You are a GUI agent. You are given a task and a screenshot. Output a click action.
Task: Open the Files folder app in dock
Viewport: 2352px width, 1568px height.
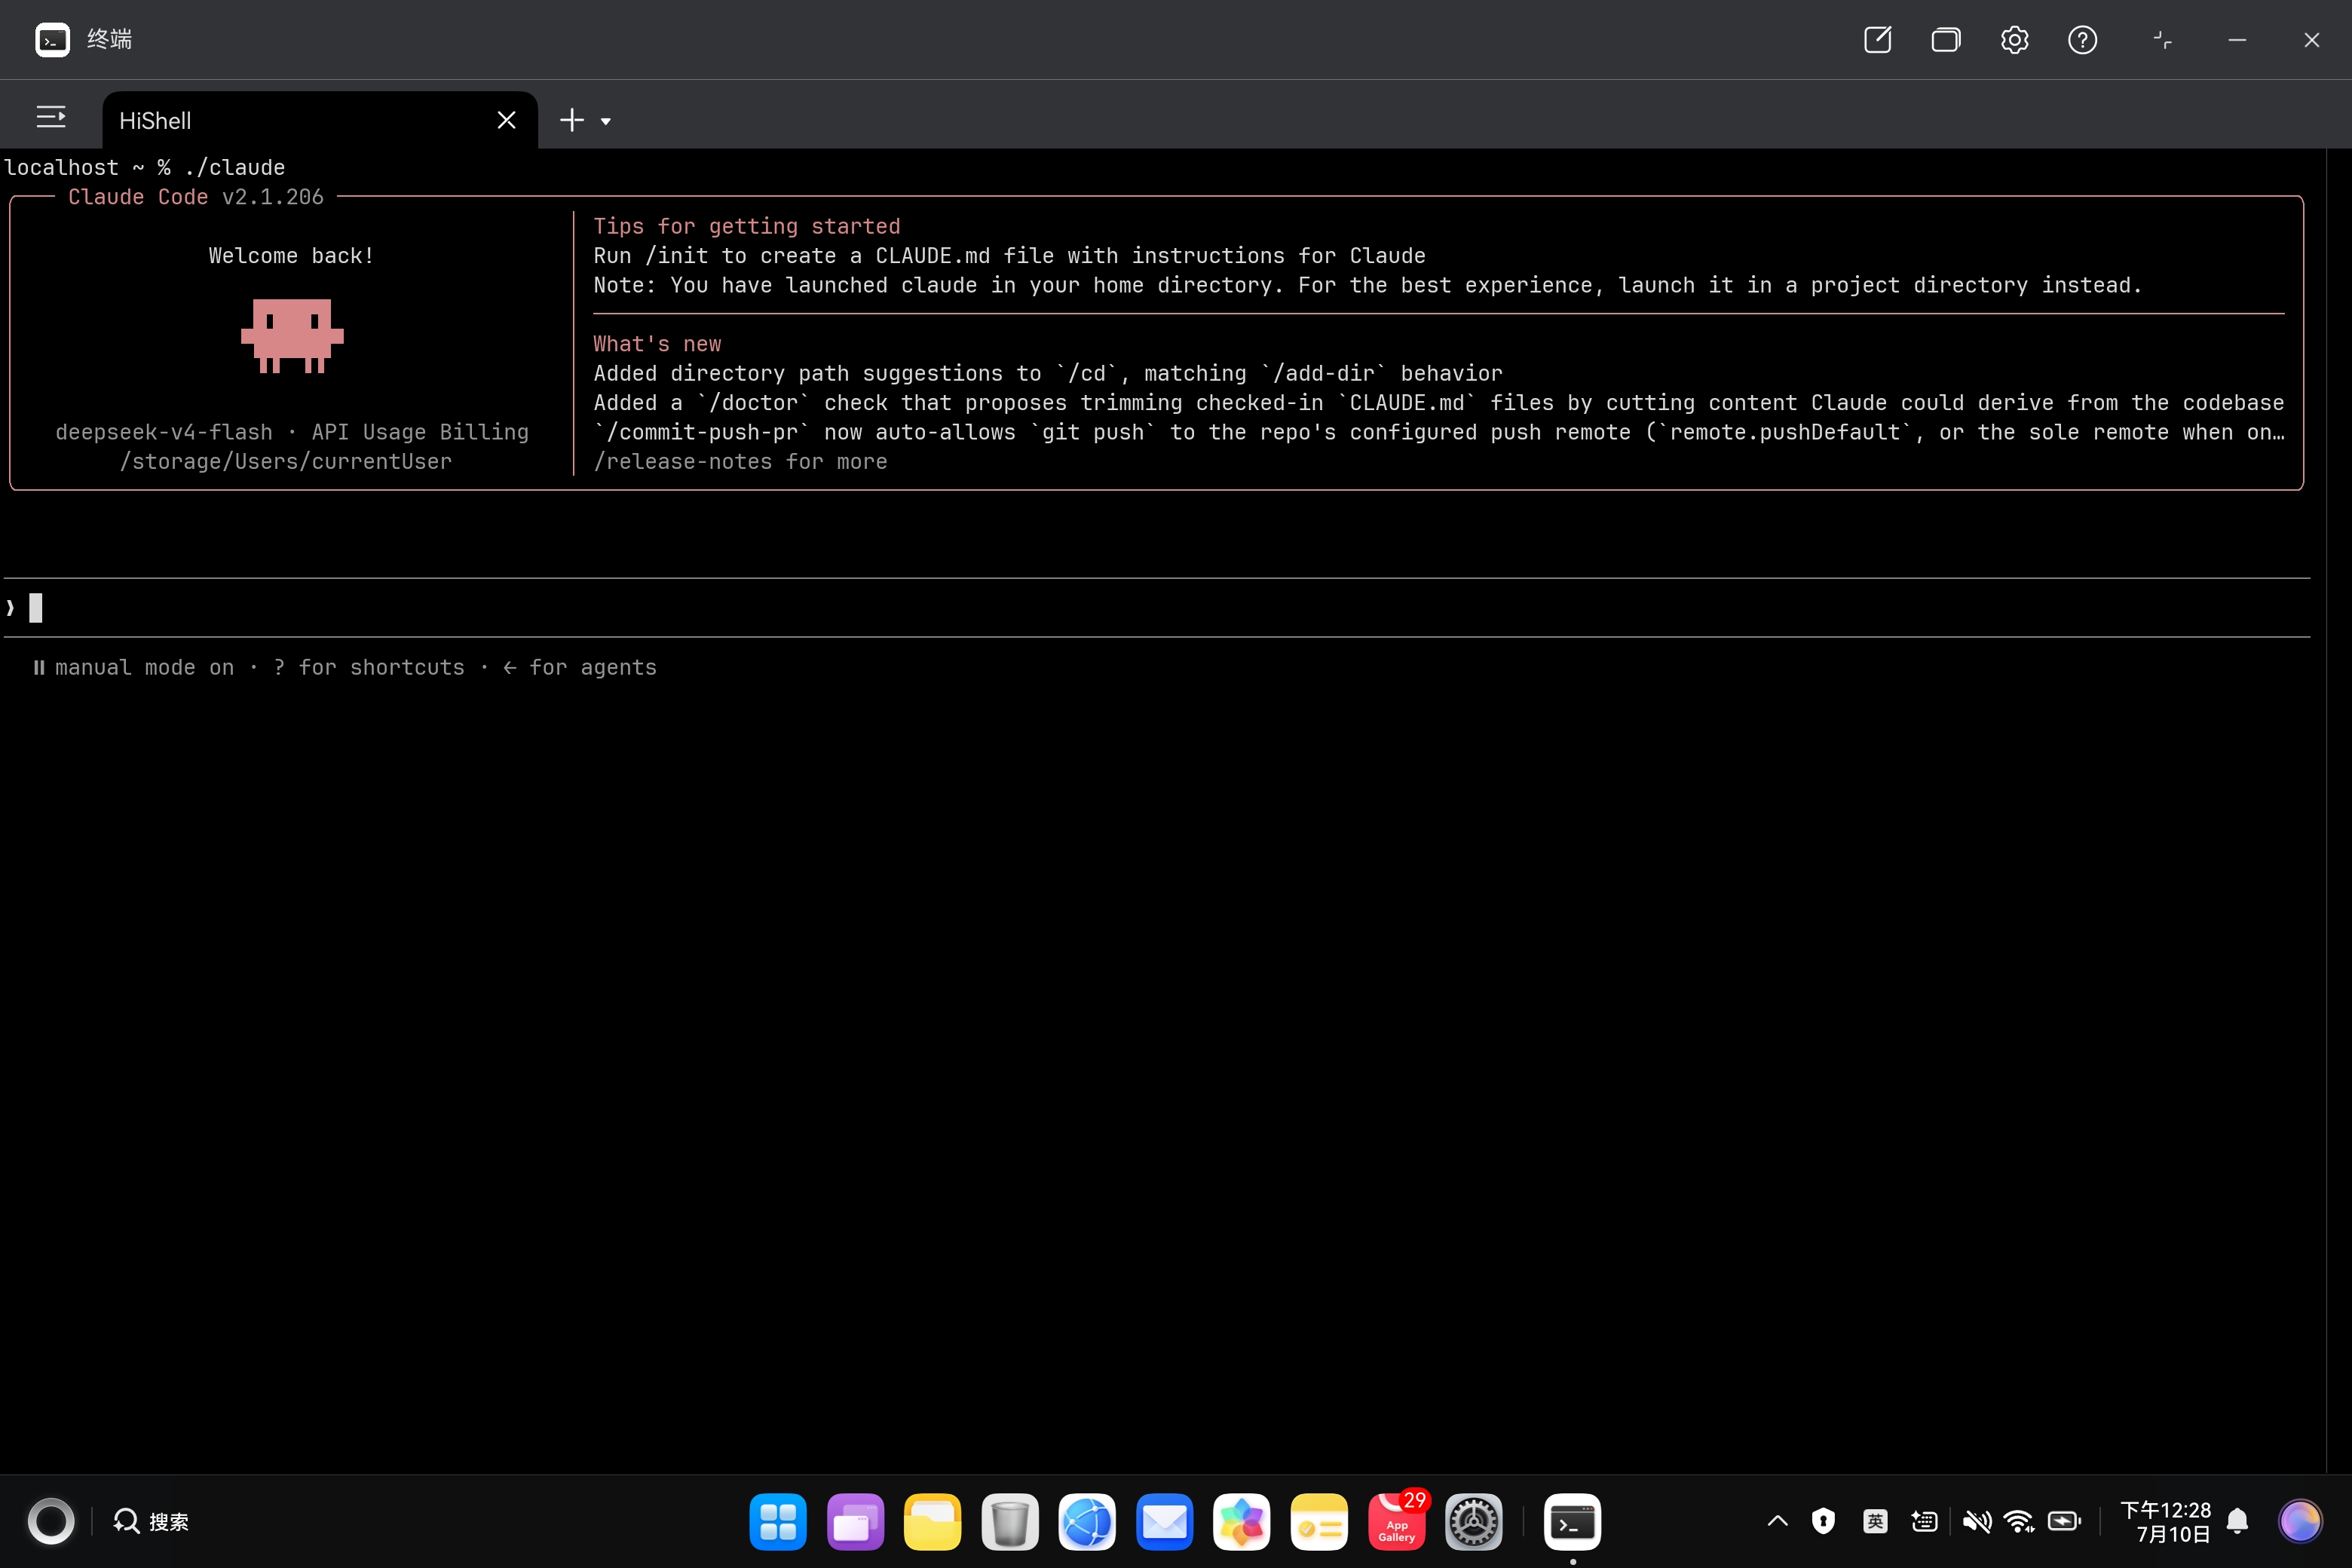point(932,1522)
